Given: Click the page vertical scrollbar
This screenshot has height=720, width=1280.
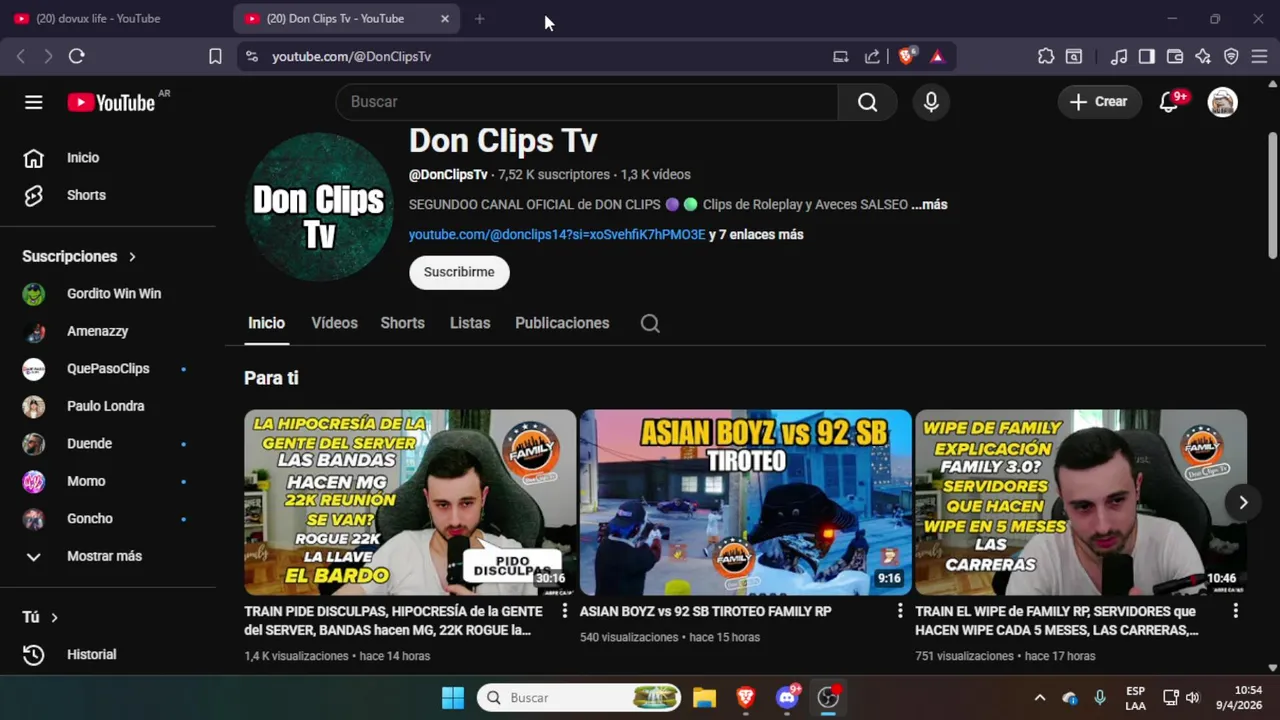Looking at the screenshot, I should pos(1272,195).
